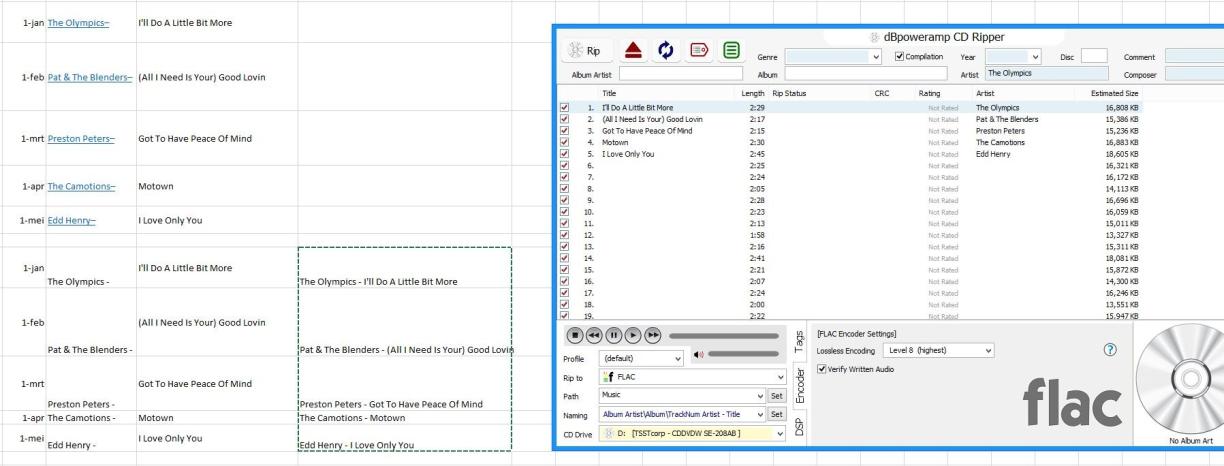Open The Camotions link in spreadsheet
This screenshot has width=1224, height=466.
point(82,187)
